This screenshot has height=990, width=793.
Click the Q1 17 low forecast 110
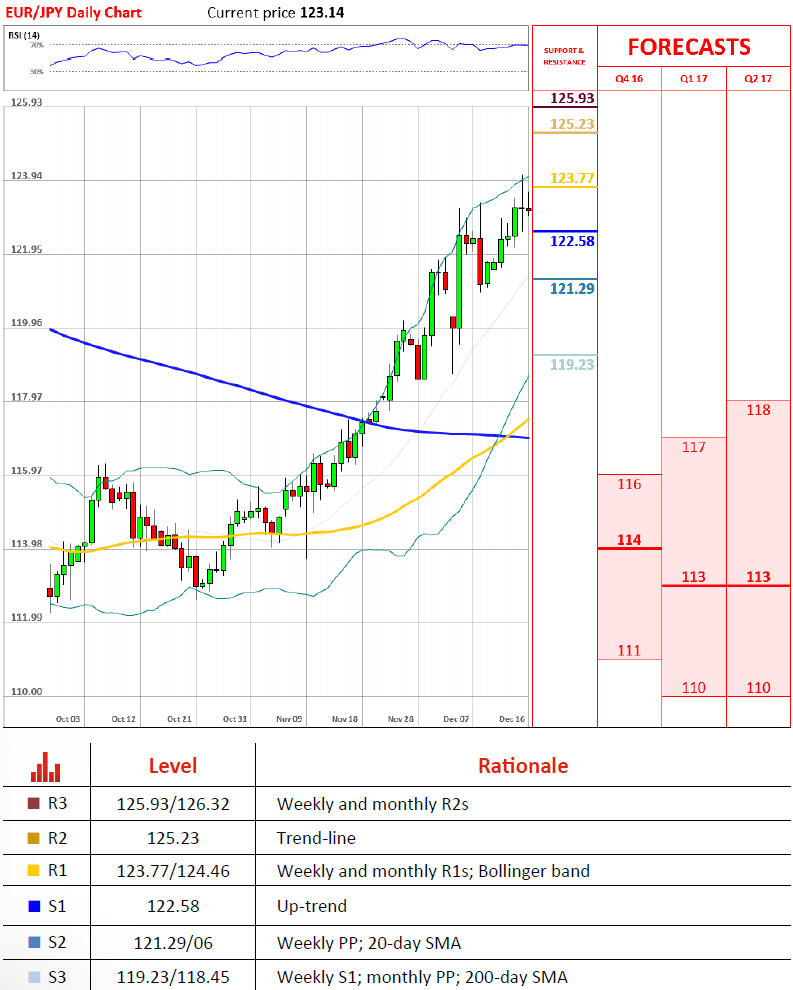point(693,688)
